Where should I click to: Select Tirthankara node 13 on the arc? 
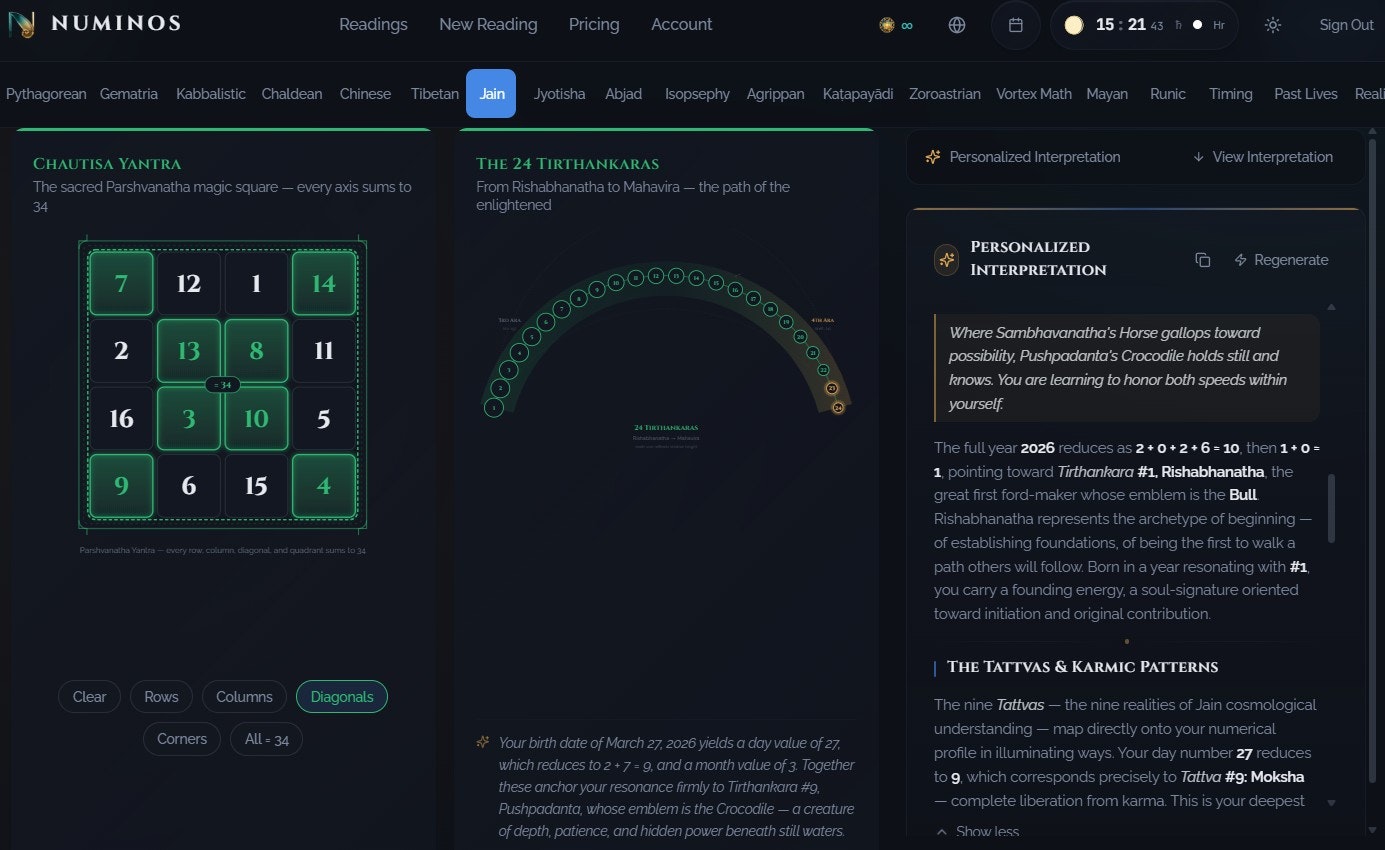(676, 276)
